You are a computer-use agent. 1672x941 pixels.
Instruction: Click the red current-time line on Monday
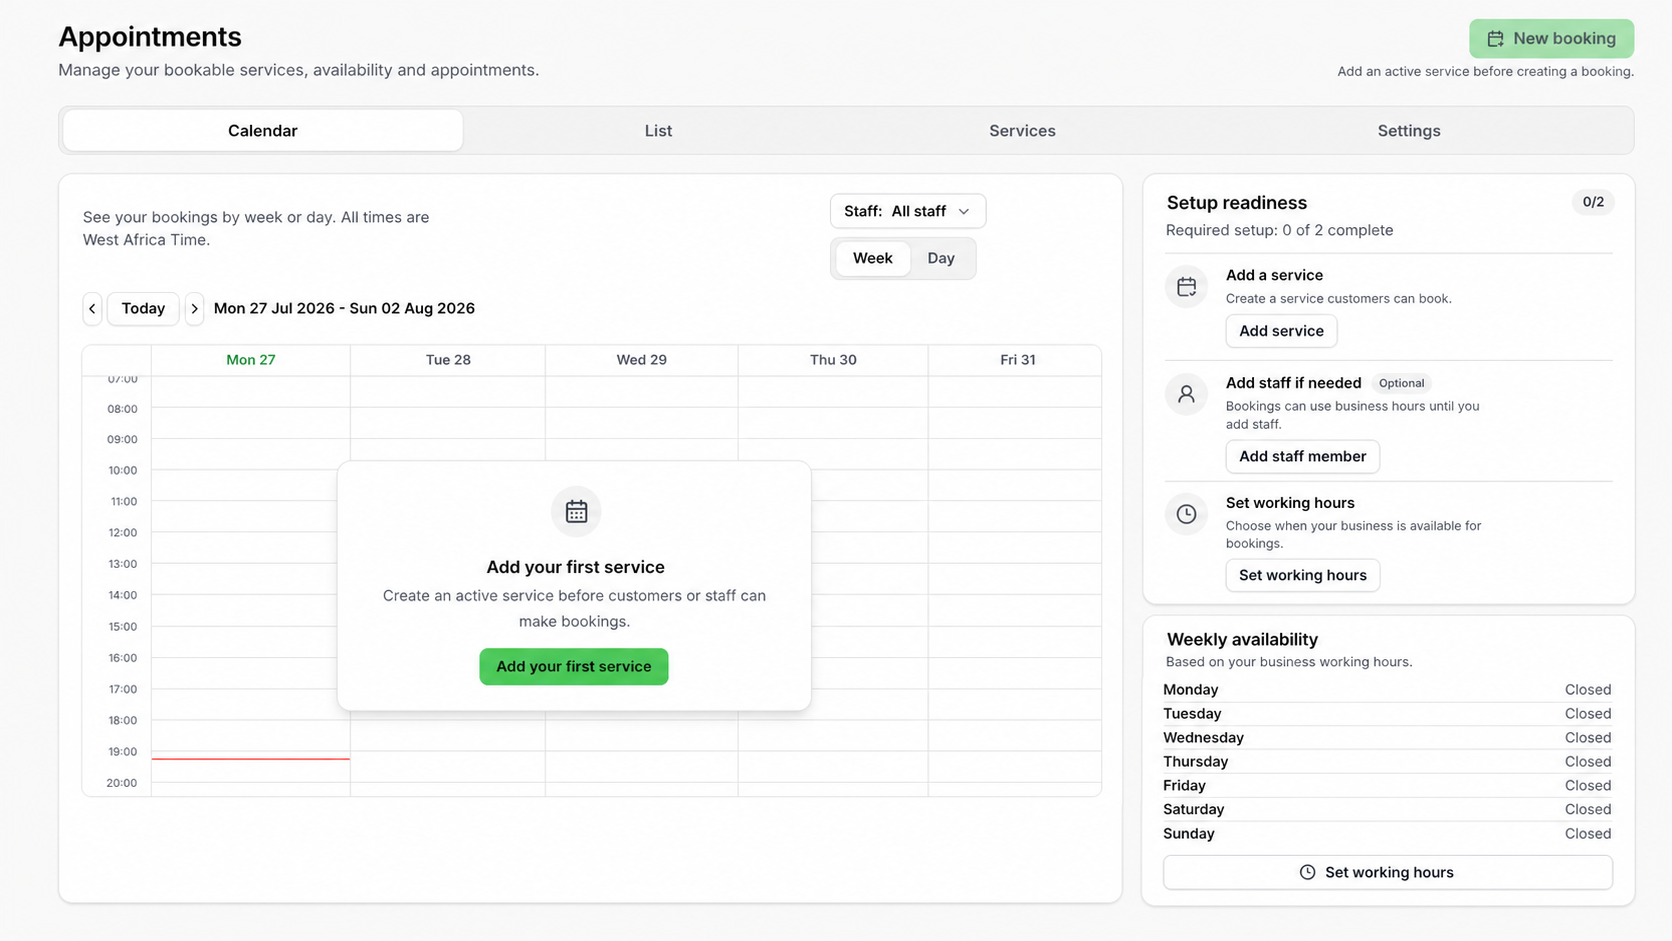pos(251,759)
